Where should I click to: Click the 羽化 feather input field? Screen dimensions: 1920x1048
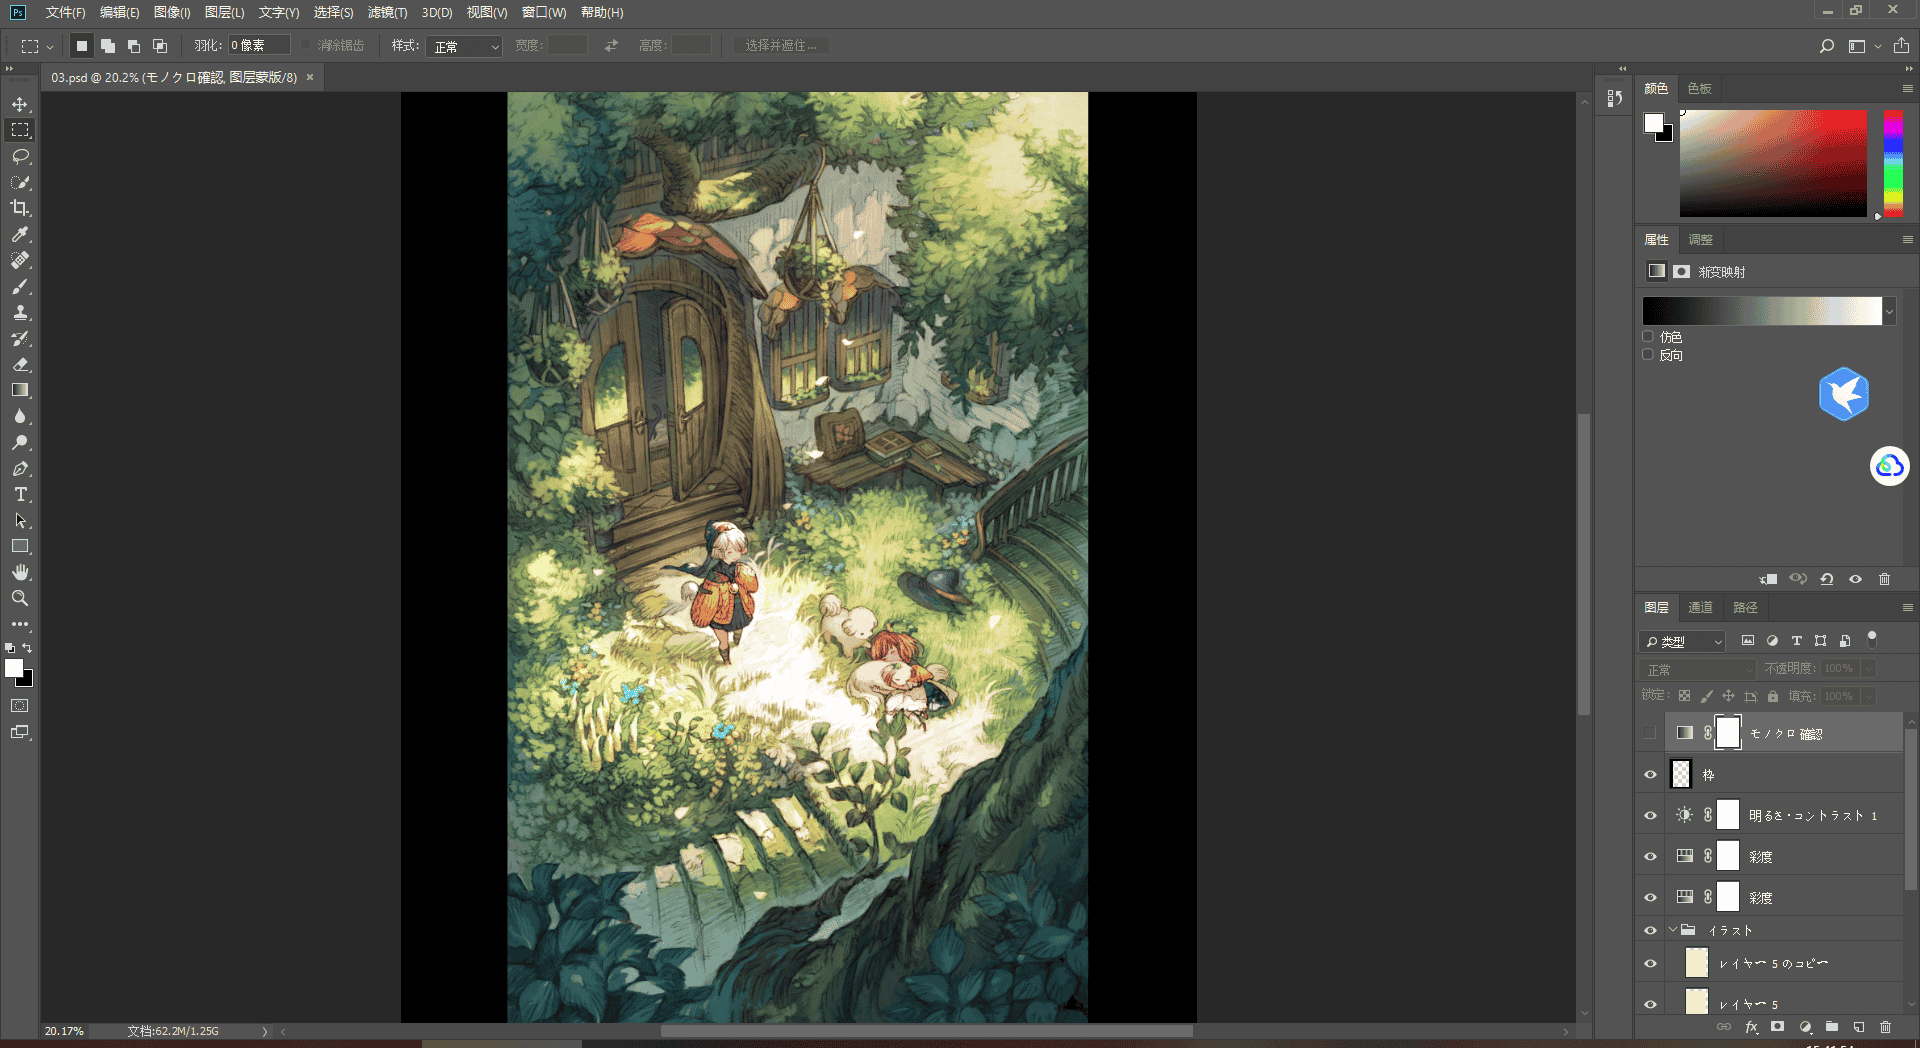tap(259, 46)
